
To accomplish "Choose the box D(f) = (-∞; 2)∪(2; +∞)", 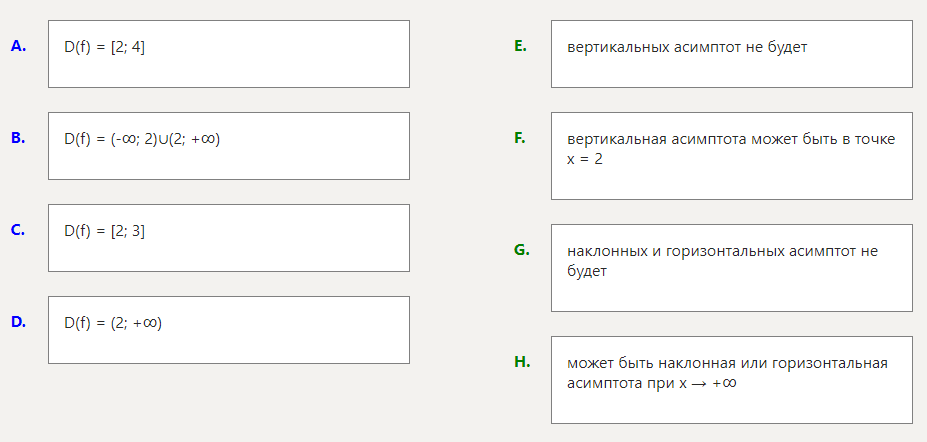I will 228,146.
